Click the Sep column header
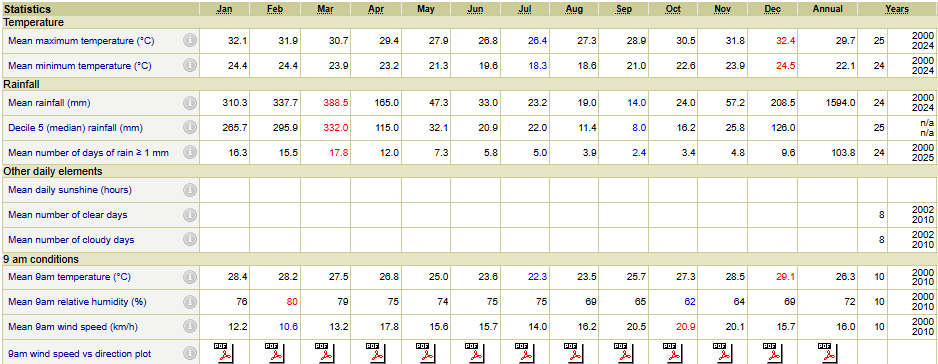This screenshot has height=364, width=938. [625, 9]
